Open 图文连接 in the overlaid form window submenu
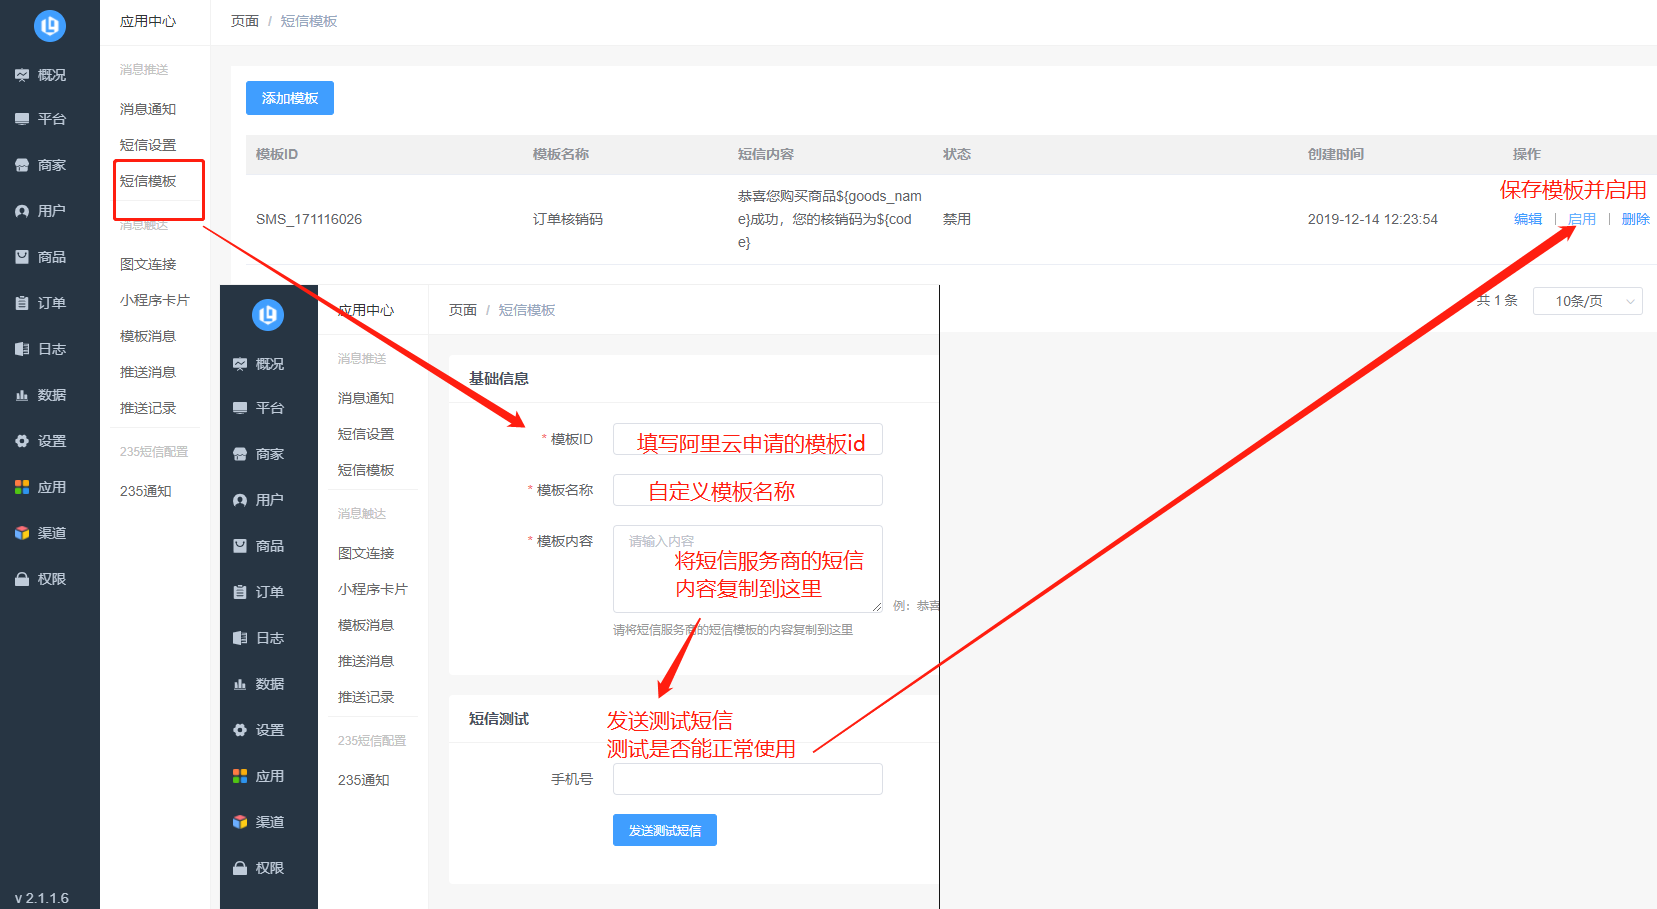The height and width of the screenshot is (909, 1657). pyautogui.click(x=366, y=553)
